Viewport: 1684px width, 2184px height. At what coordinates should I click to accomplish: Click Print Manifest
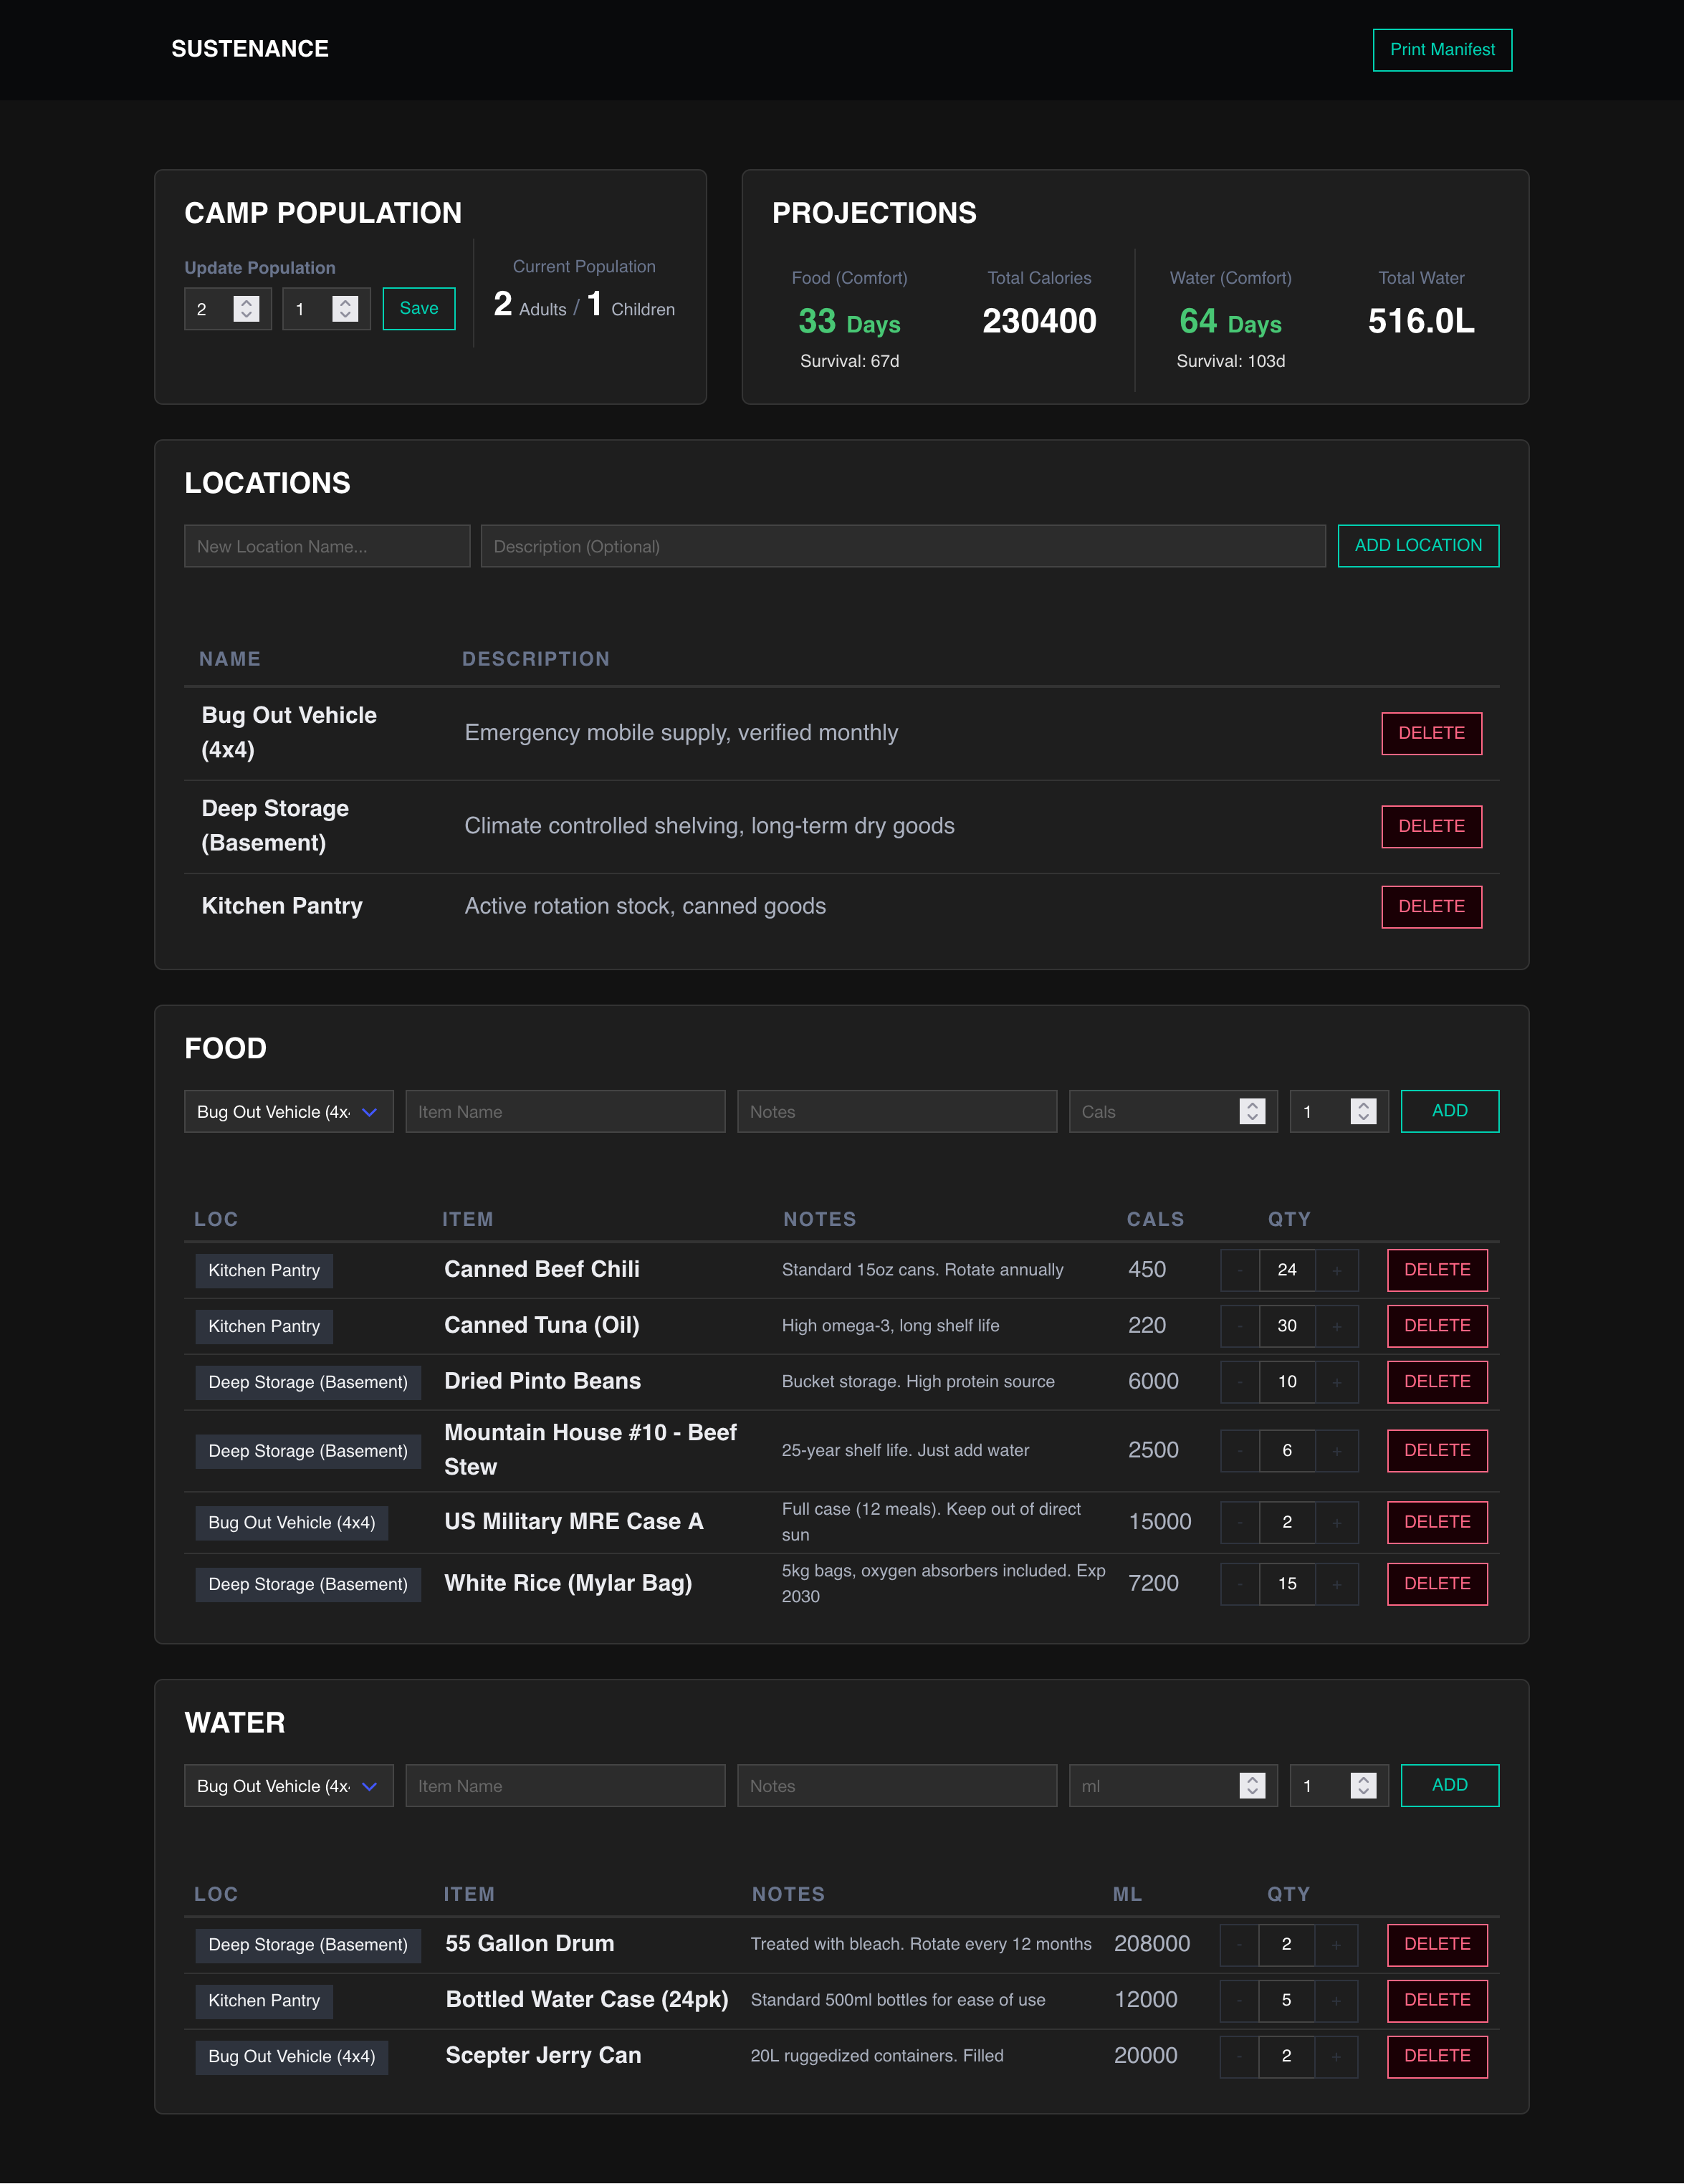click(1442, 49)
